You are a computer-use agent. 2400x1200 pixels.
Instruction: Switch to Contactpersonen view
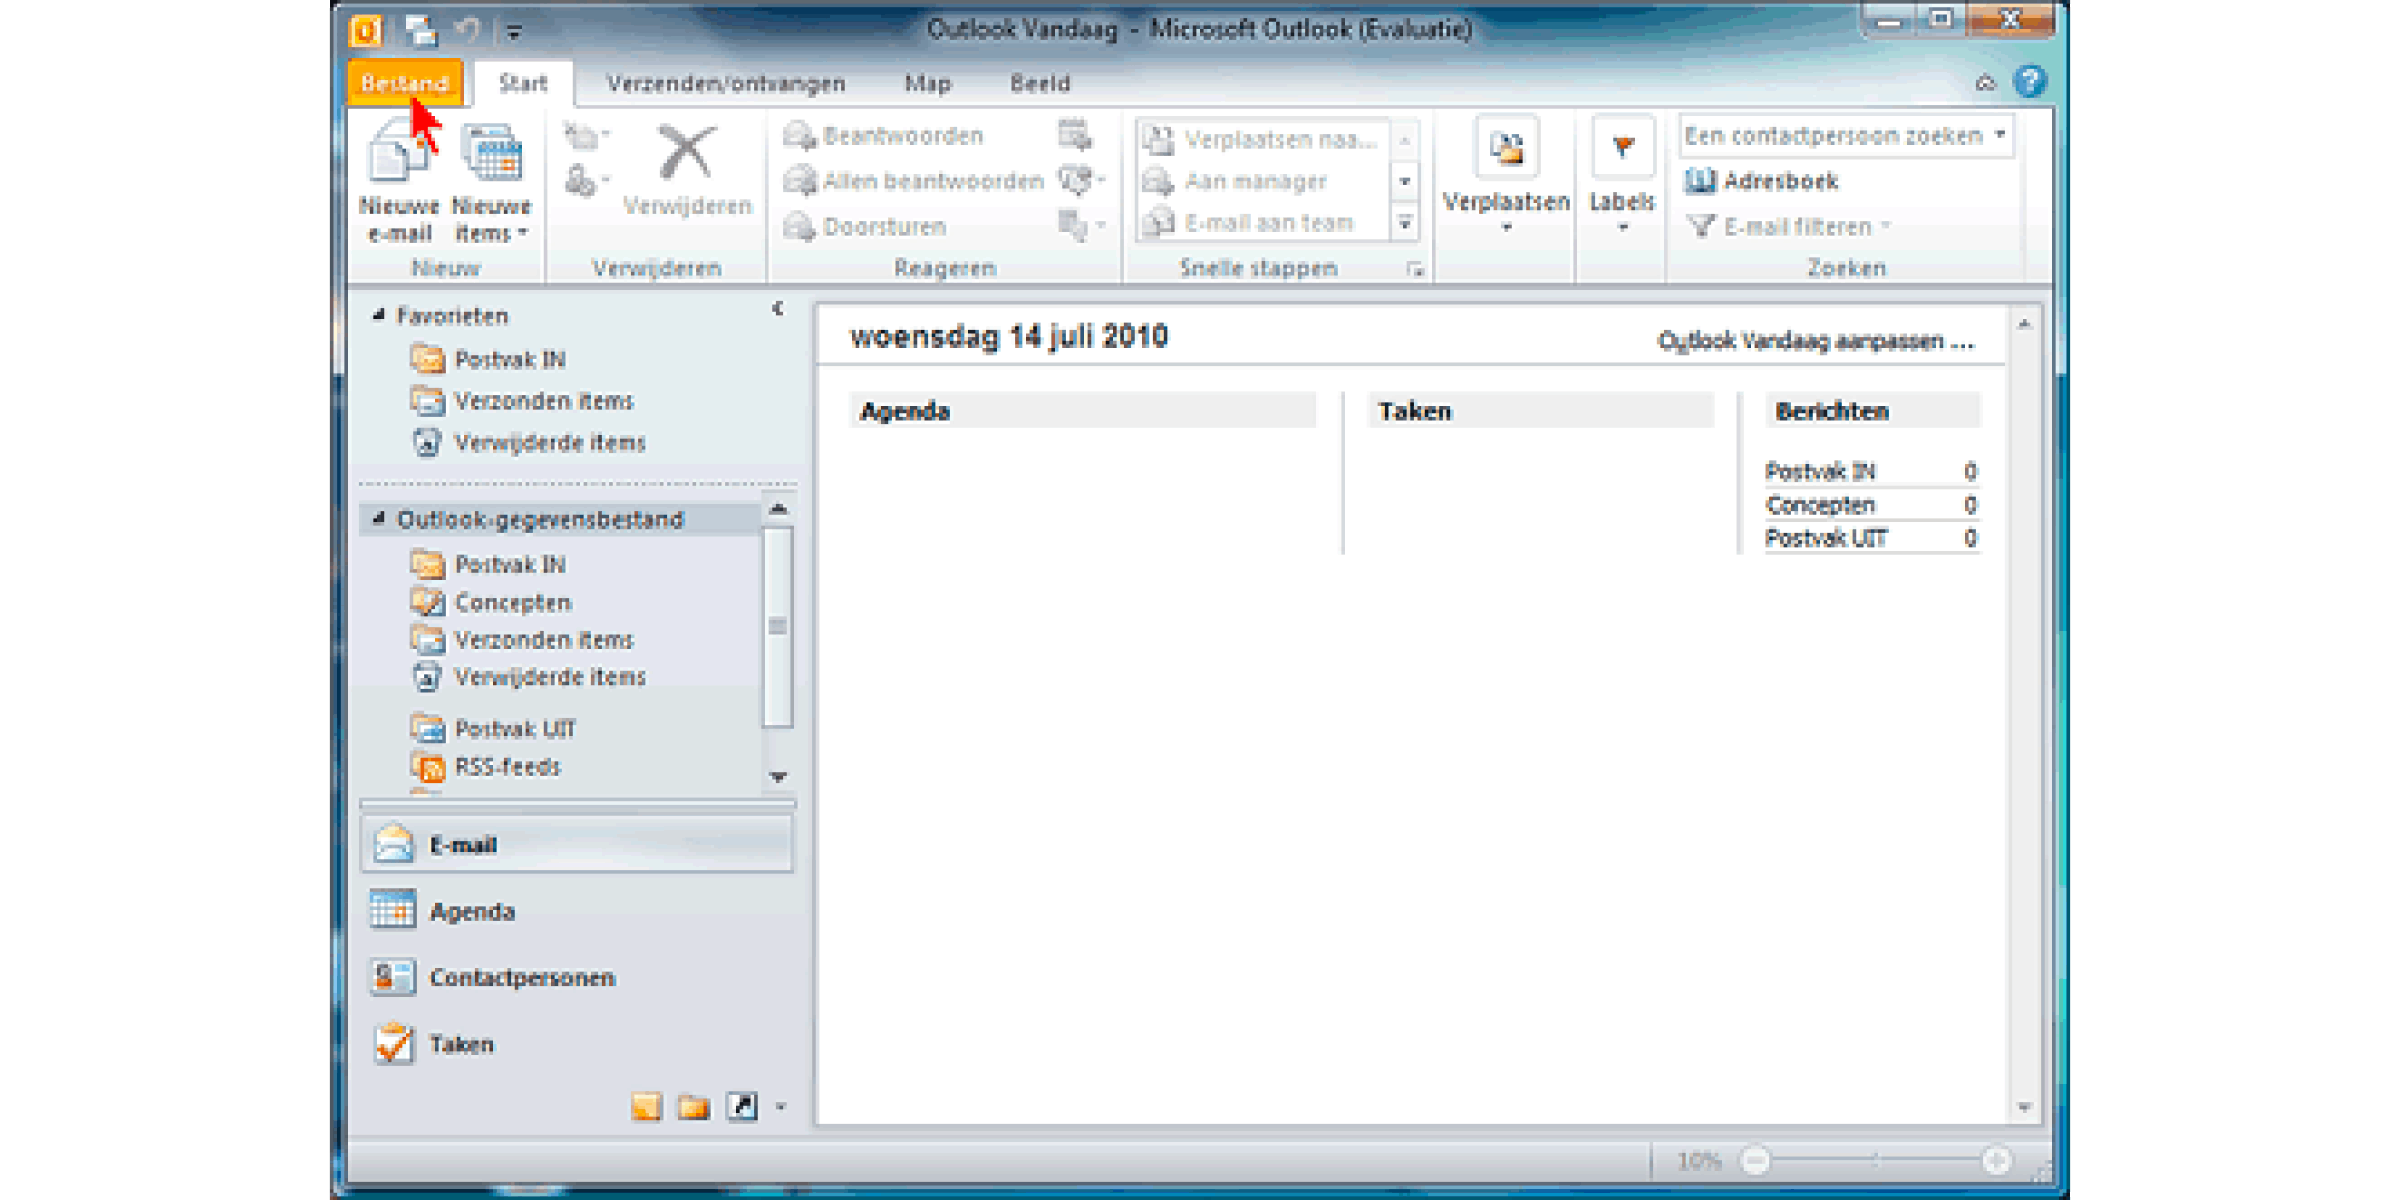coord(577,977)
